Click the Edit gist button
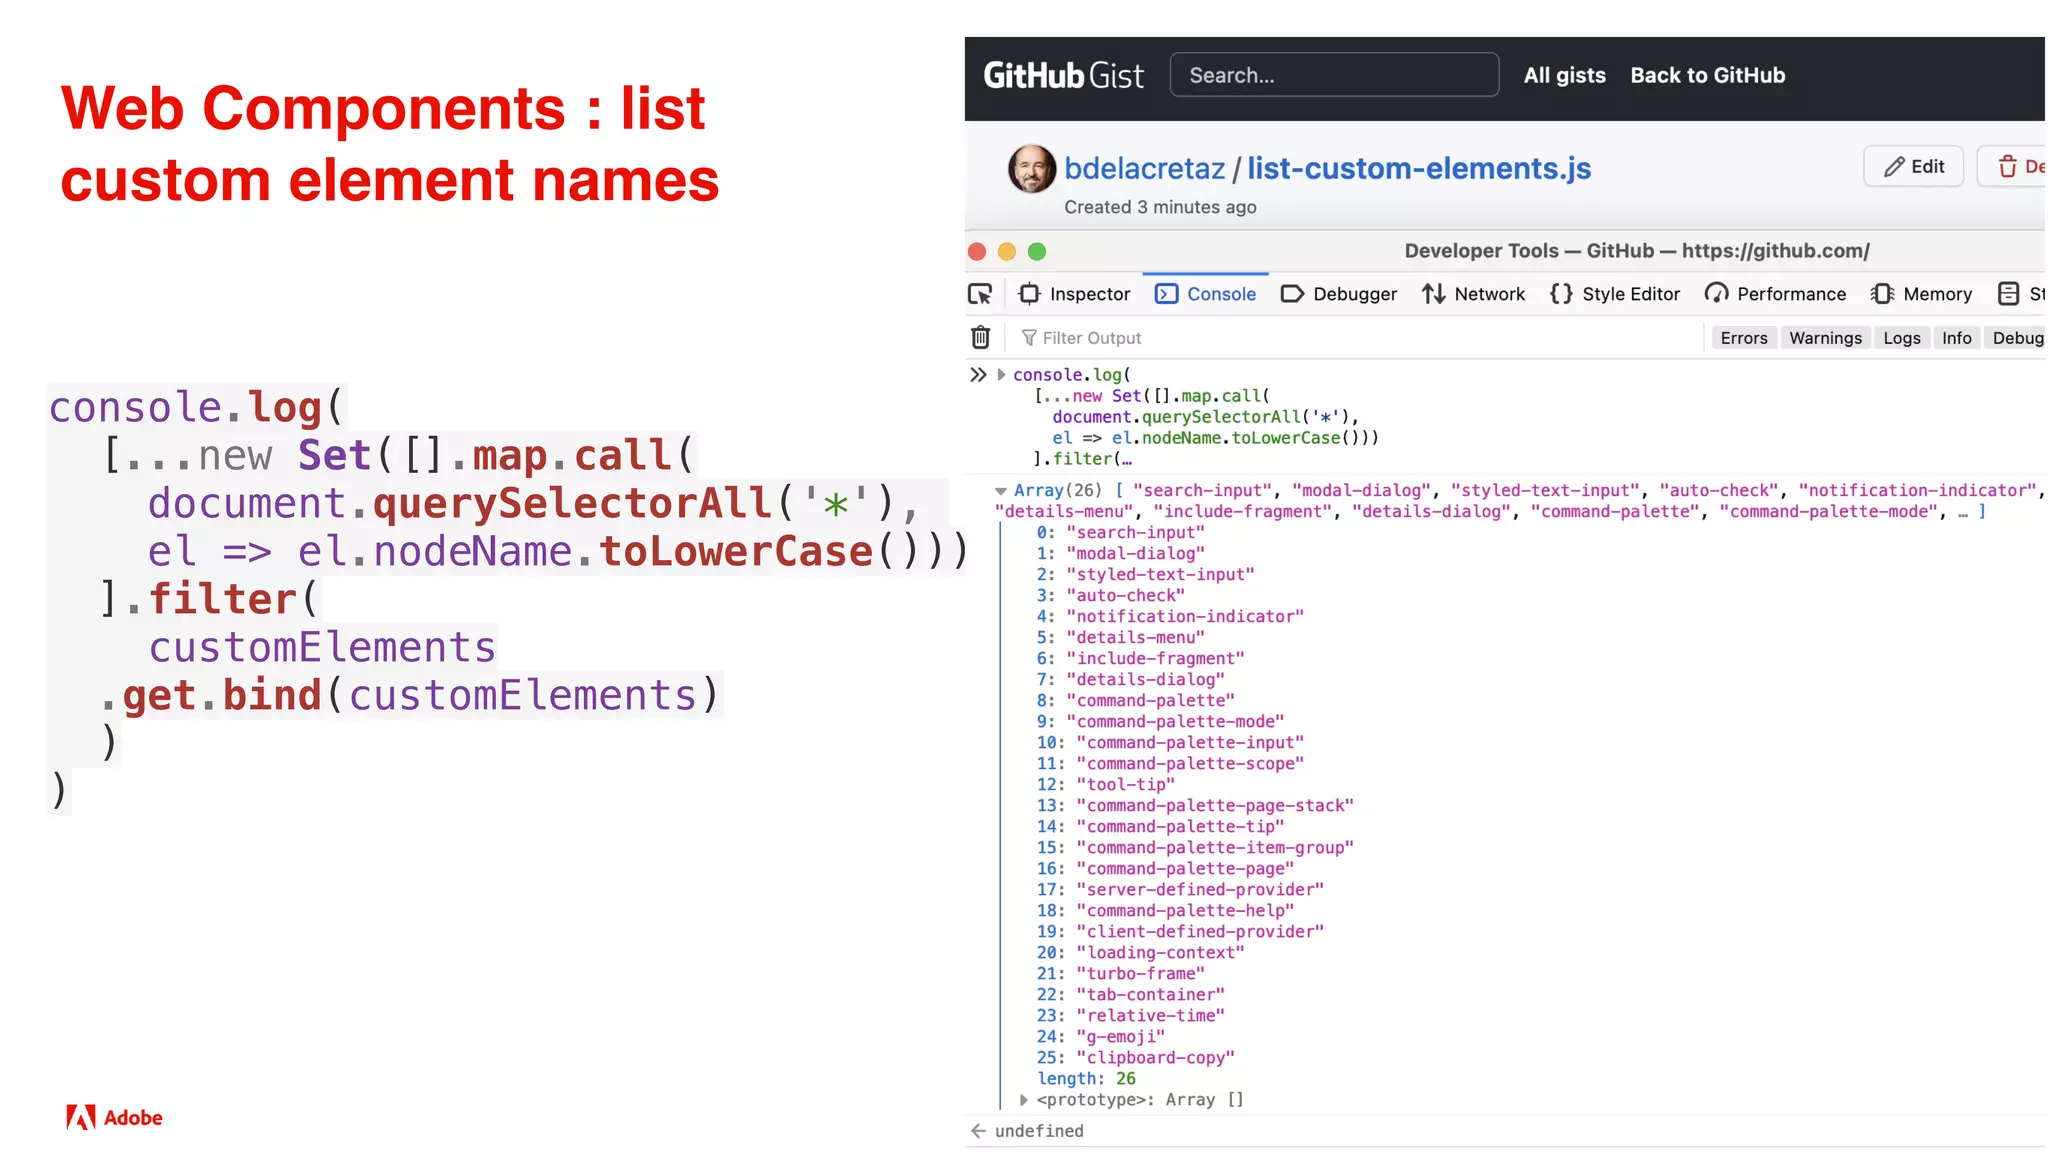The width and height of the screenshot is (2048, 1152). [1913, 166]
